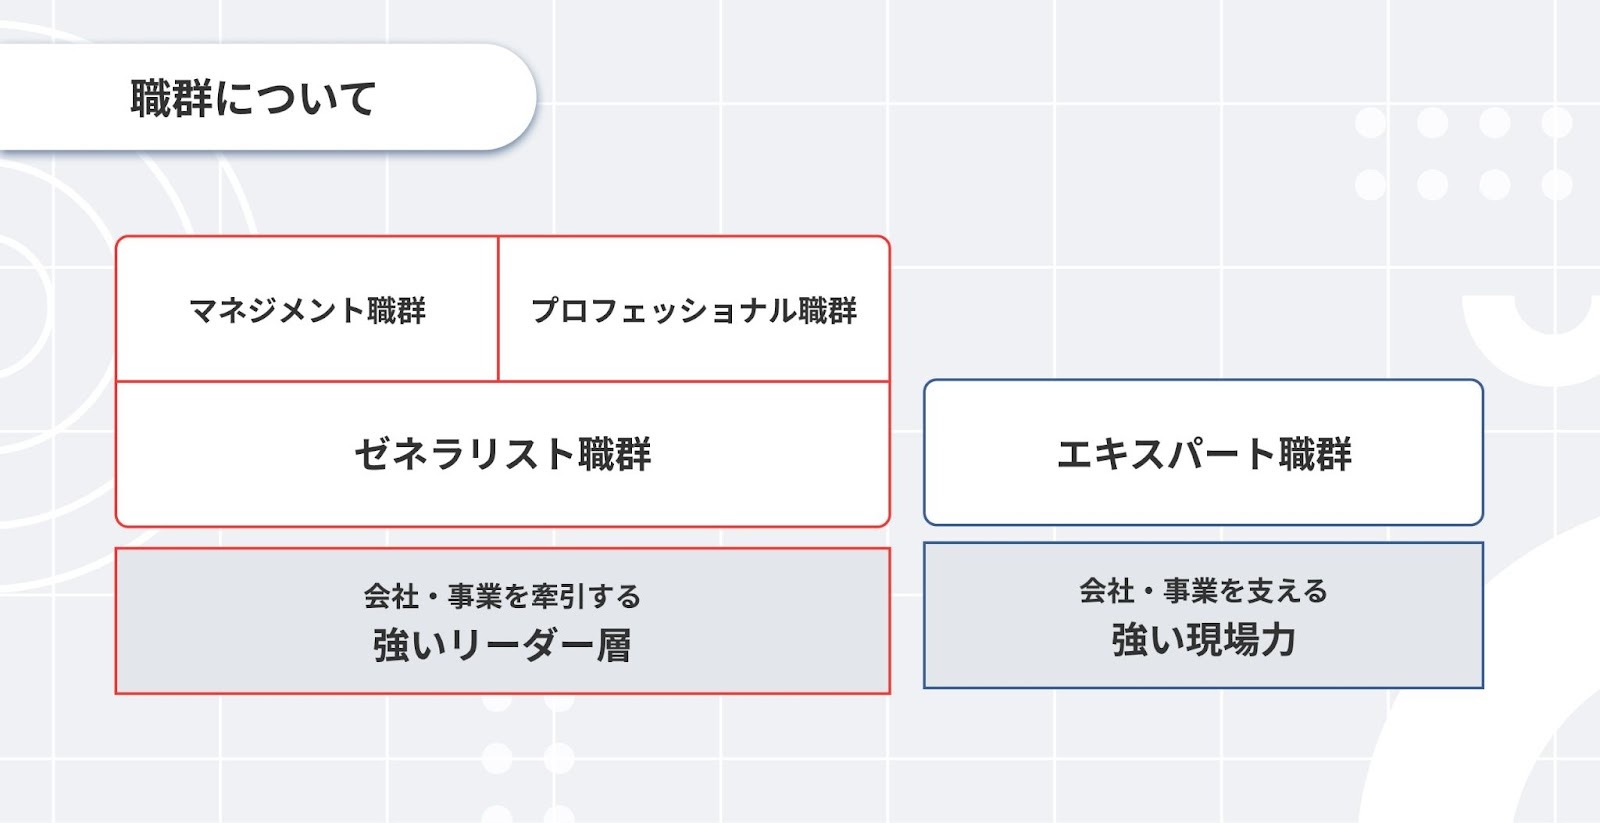Select the red-bordered gray description box
1600x823 pixels.
click(503, 621)
